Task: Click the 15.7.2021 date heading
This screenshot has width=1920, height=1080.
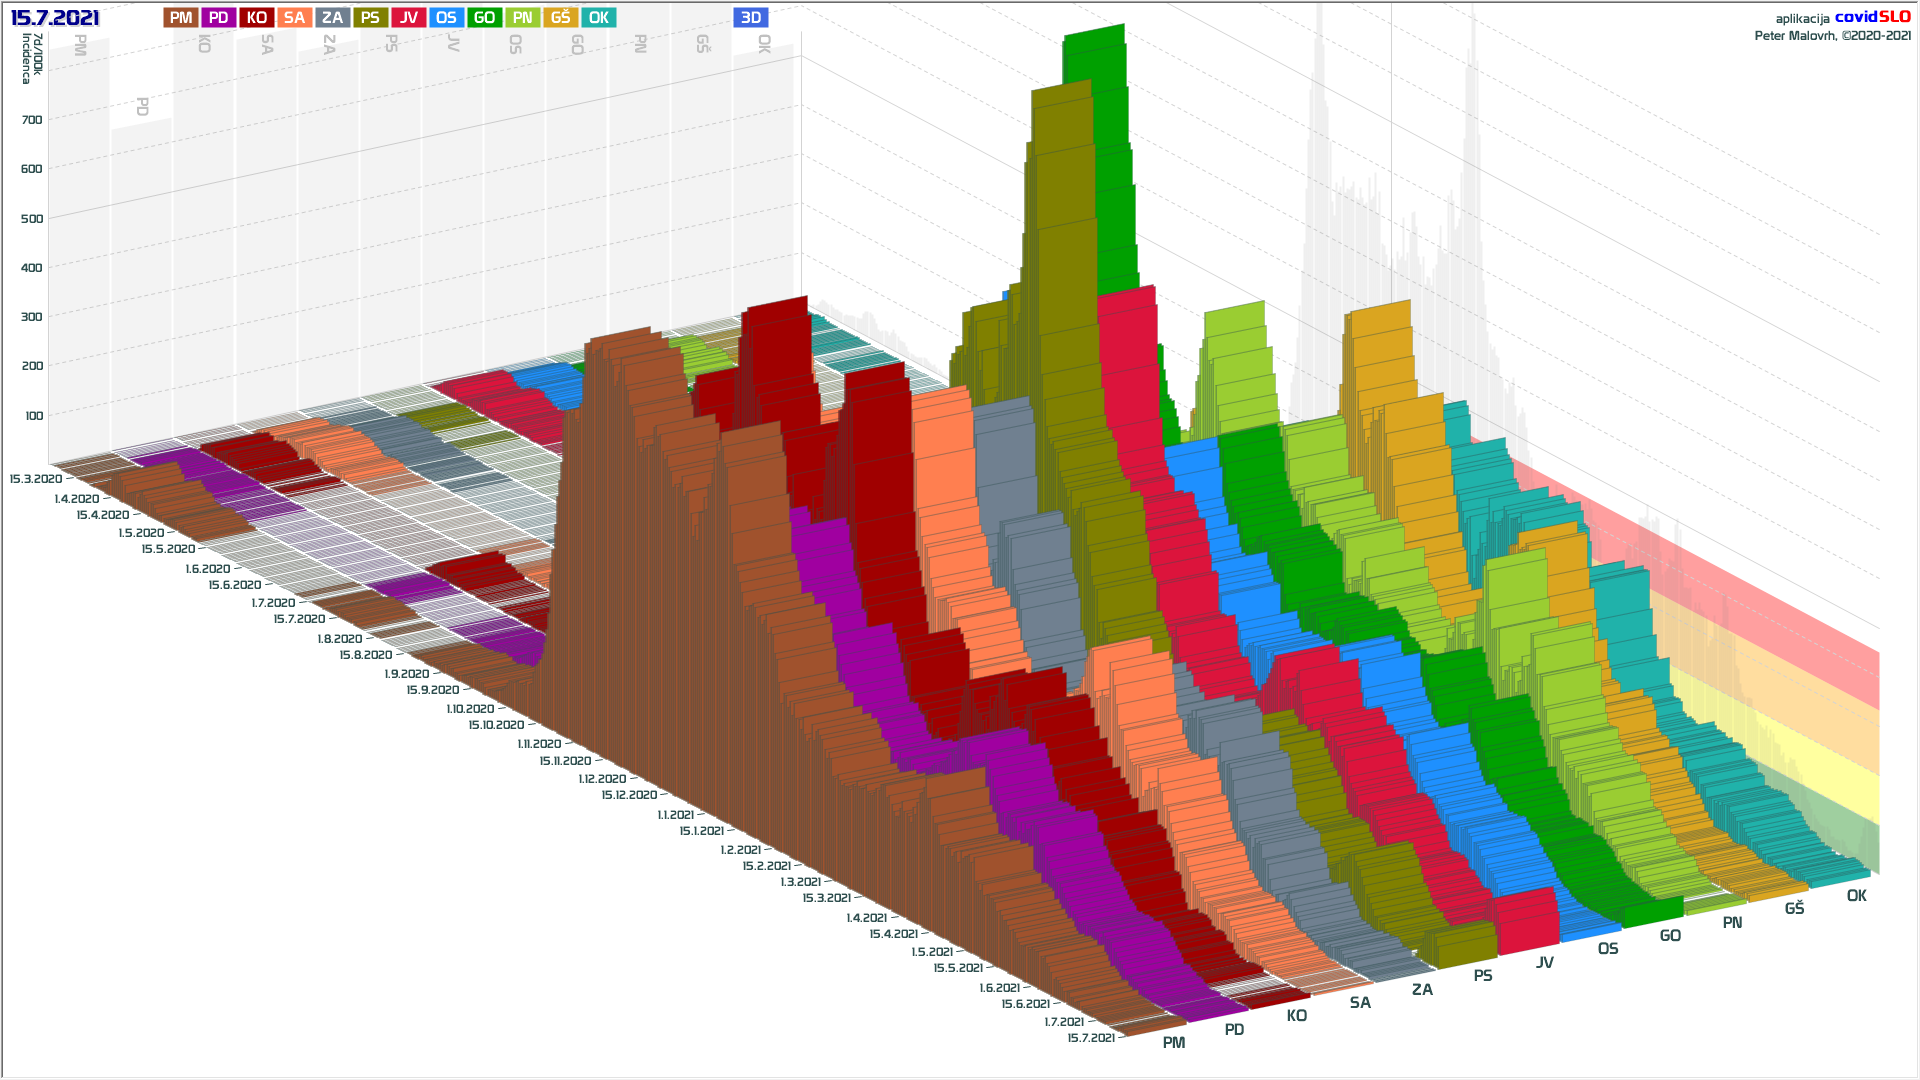Action: tap(55, 18)
